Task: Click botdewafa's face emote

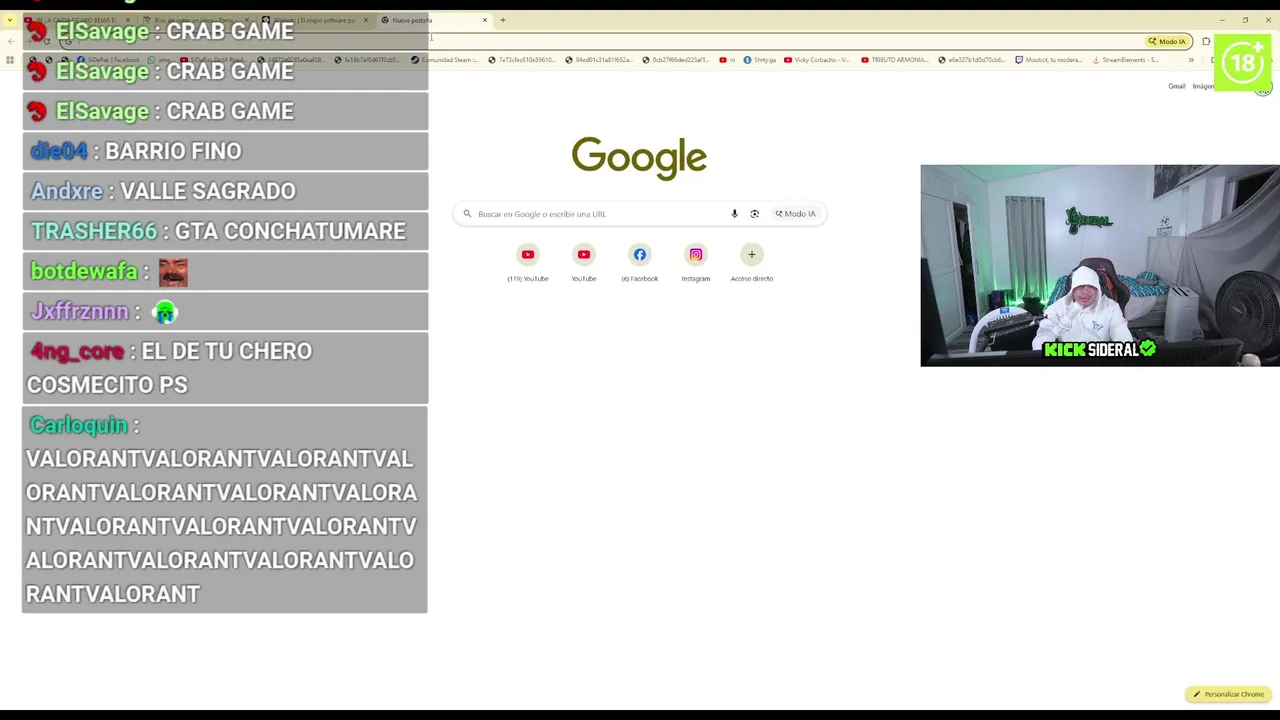Action: (173, 272)
